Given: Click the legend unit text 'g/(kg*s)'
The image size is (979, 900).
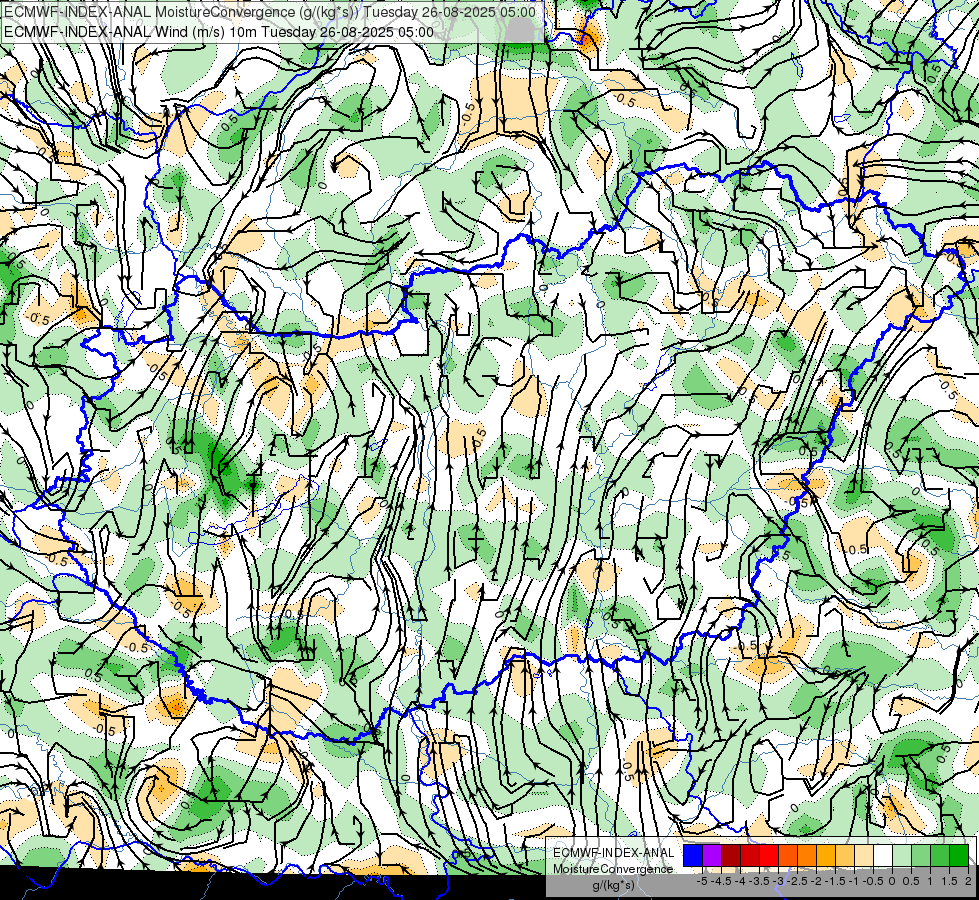Looking at the screenshot, I should click(x=613, y=885).
